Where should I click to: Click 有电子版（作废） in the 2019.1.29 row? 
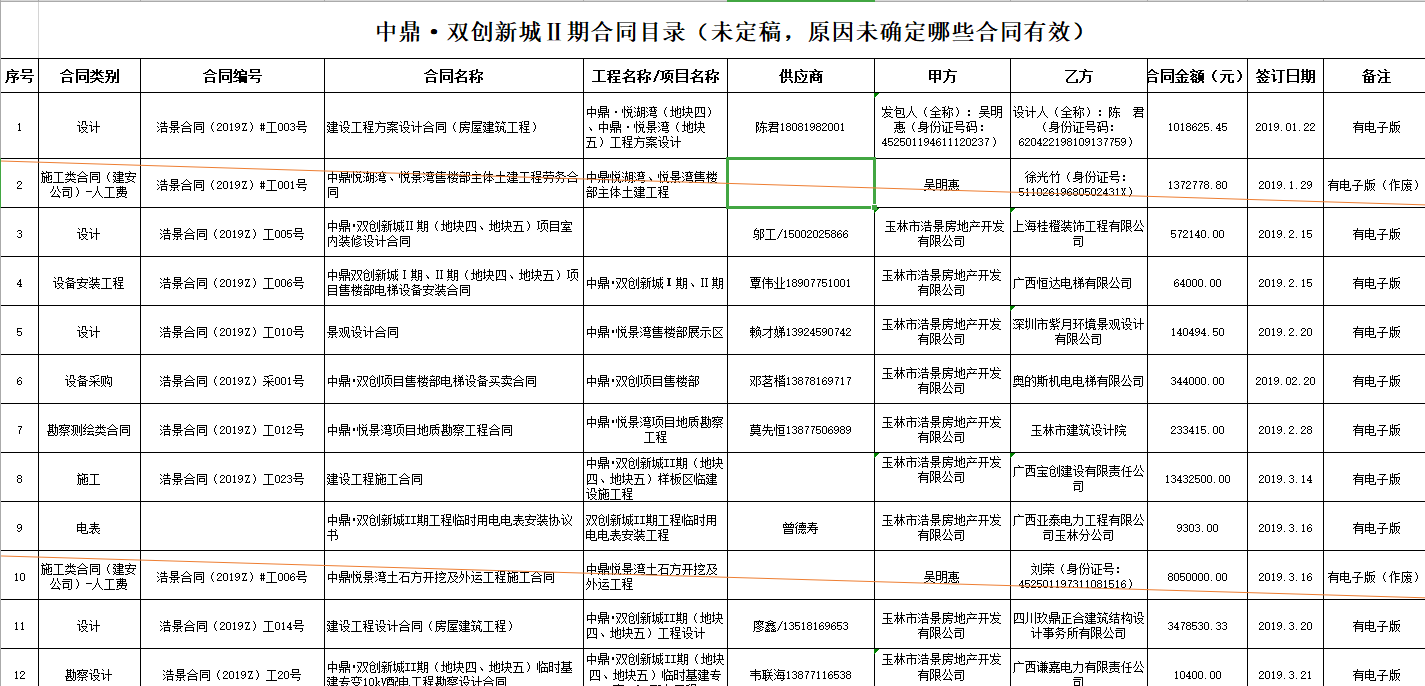coord(1376,185)
